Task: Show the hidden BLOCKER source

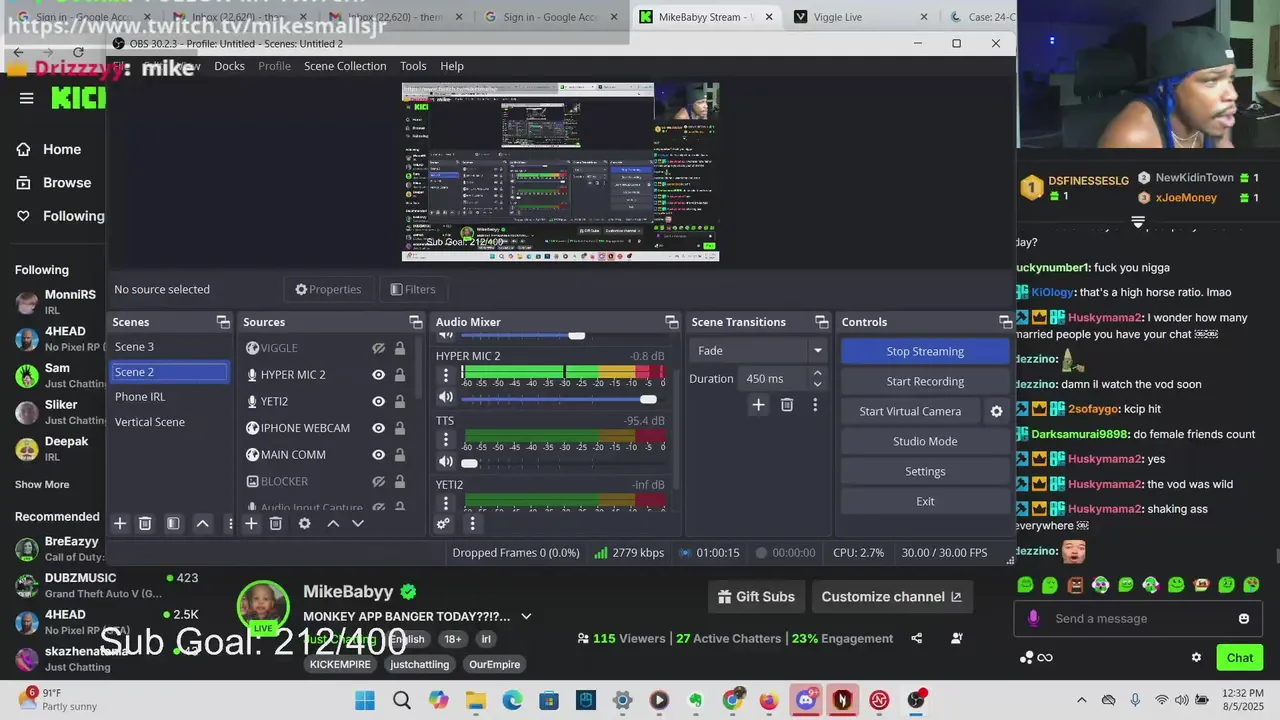Action: click(x=378, y=481)
